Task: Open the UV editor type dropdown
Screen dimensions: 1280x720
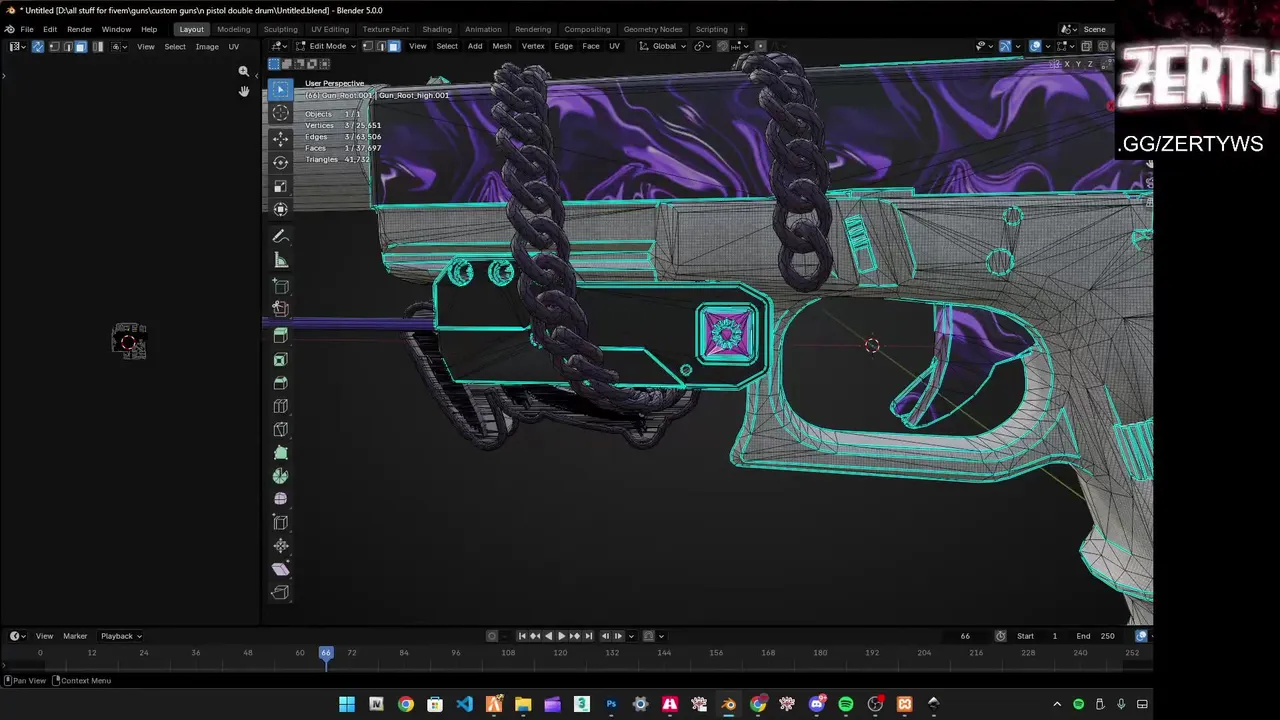Action: point(17,46)
